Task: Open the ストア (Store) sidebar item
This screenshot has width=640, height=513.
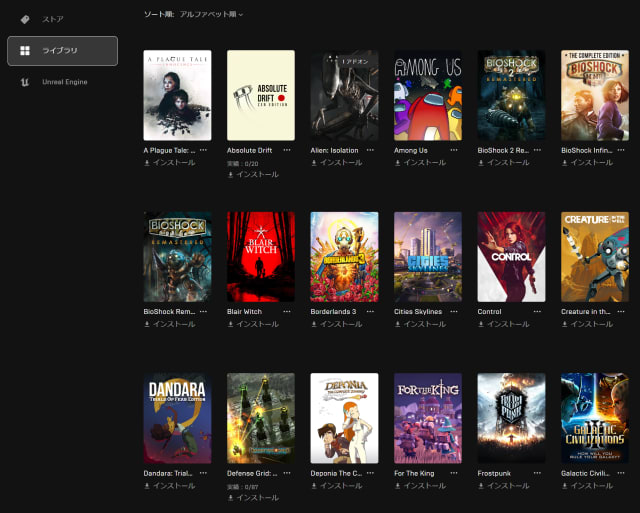Action: click(x=62, y=19)
